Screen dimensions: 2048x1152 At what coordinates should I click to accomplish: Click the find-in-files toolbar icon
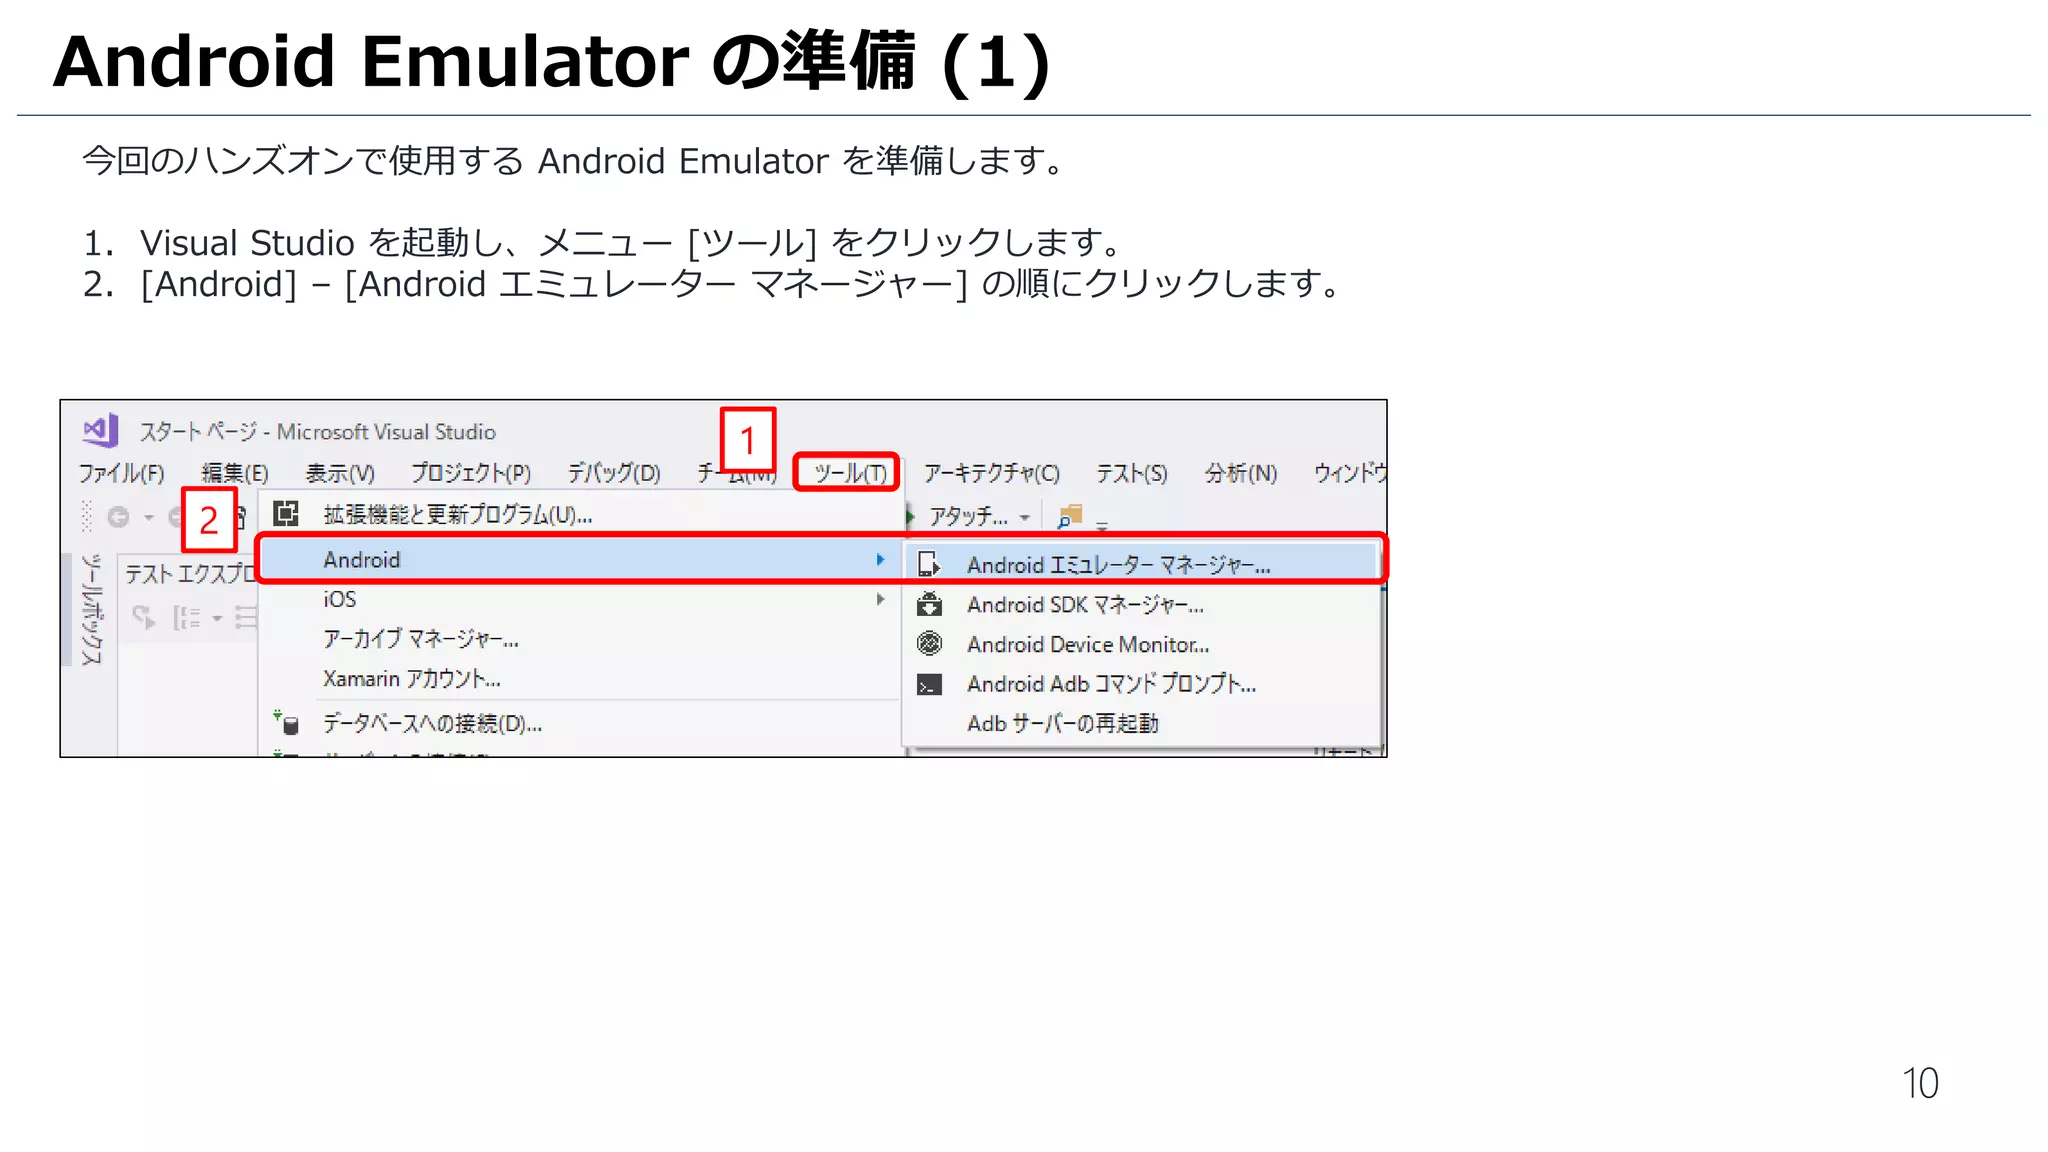[x=1070, y=516]
